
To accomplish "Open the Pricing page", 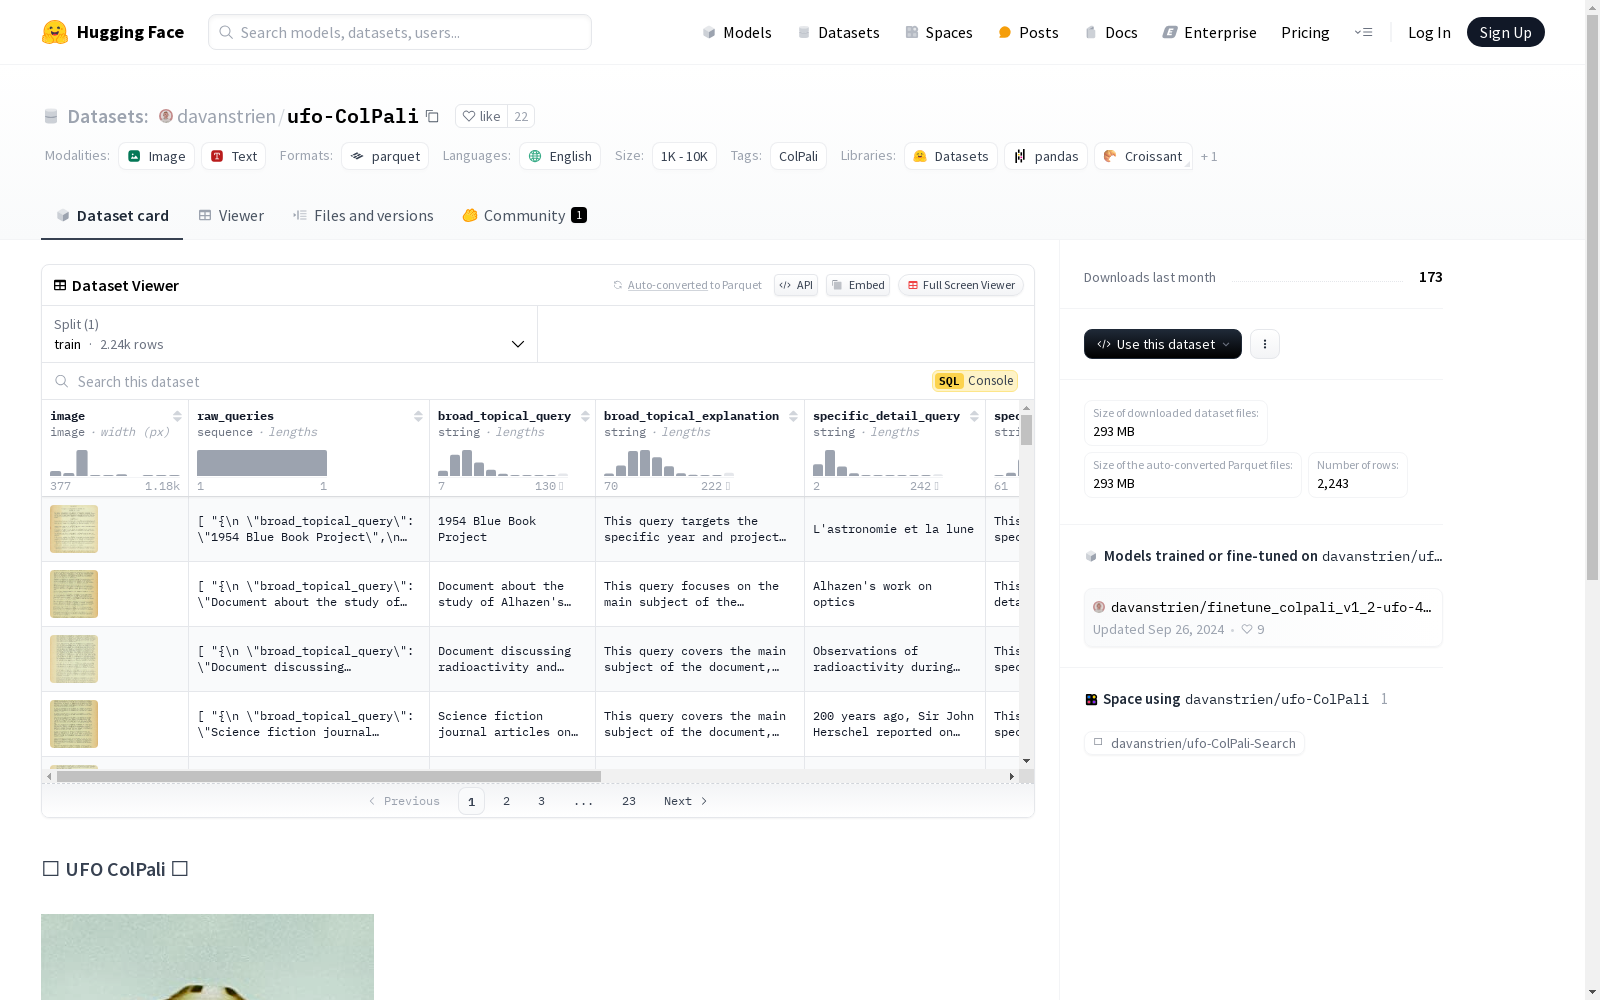I will pos(1305,32).
